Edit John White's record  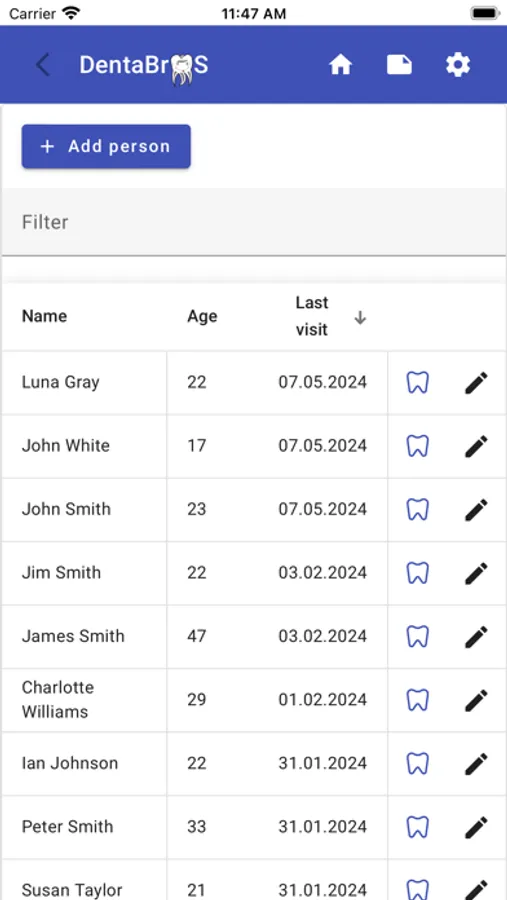(476, 447)
